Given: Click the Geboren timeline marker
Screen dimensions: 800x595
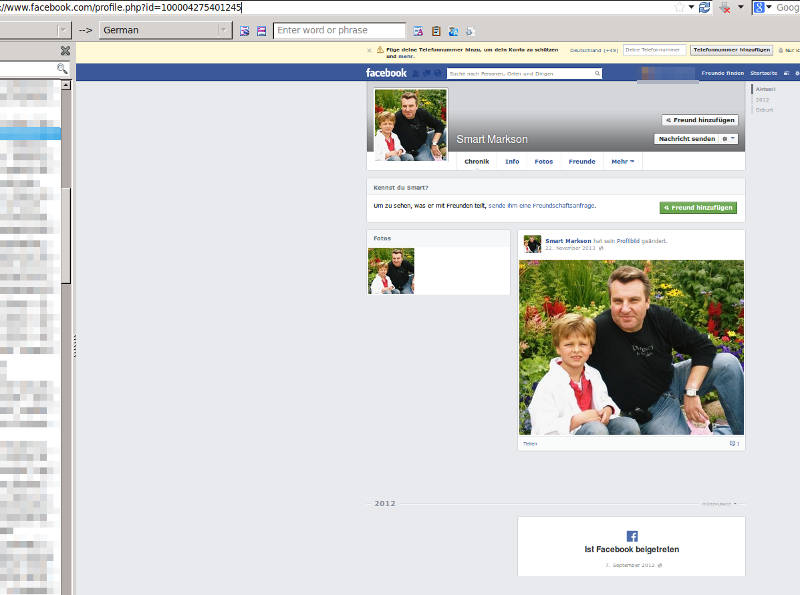Looking at the screenshot, I should (x=764, y=110).
